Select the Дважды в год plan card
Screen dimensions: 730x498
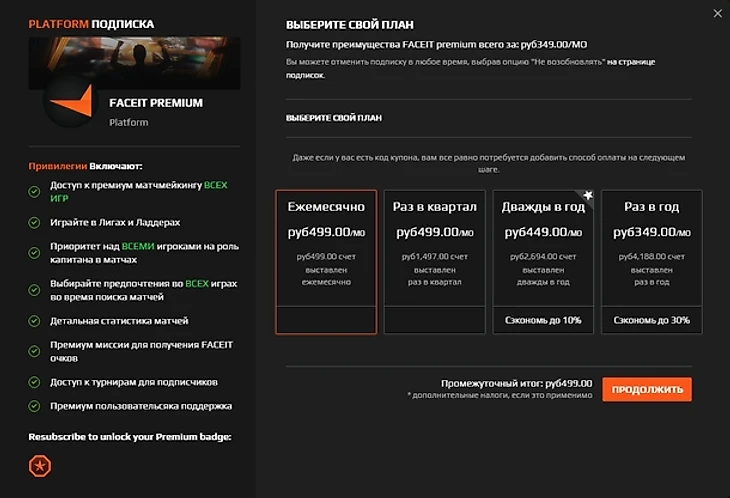pos(543,262)
